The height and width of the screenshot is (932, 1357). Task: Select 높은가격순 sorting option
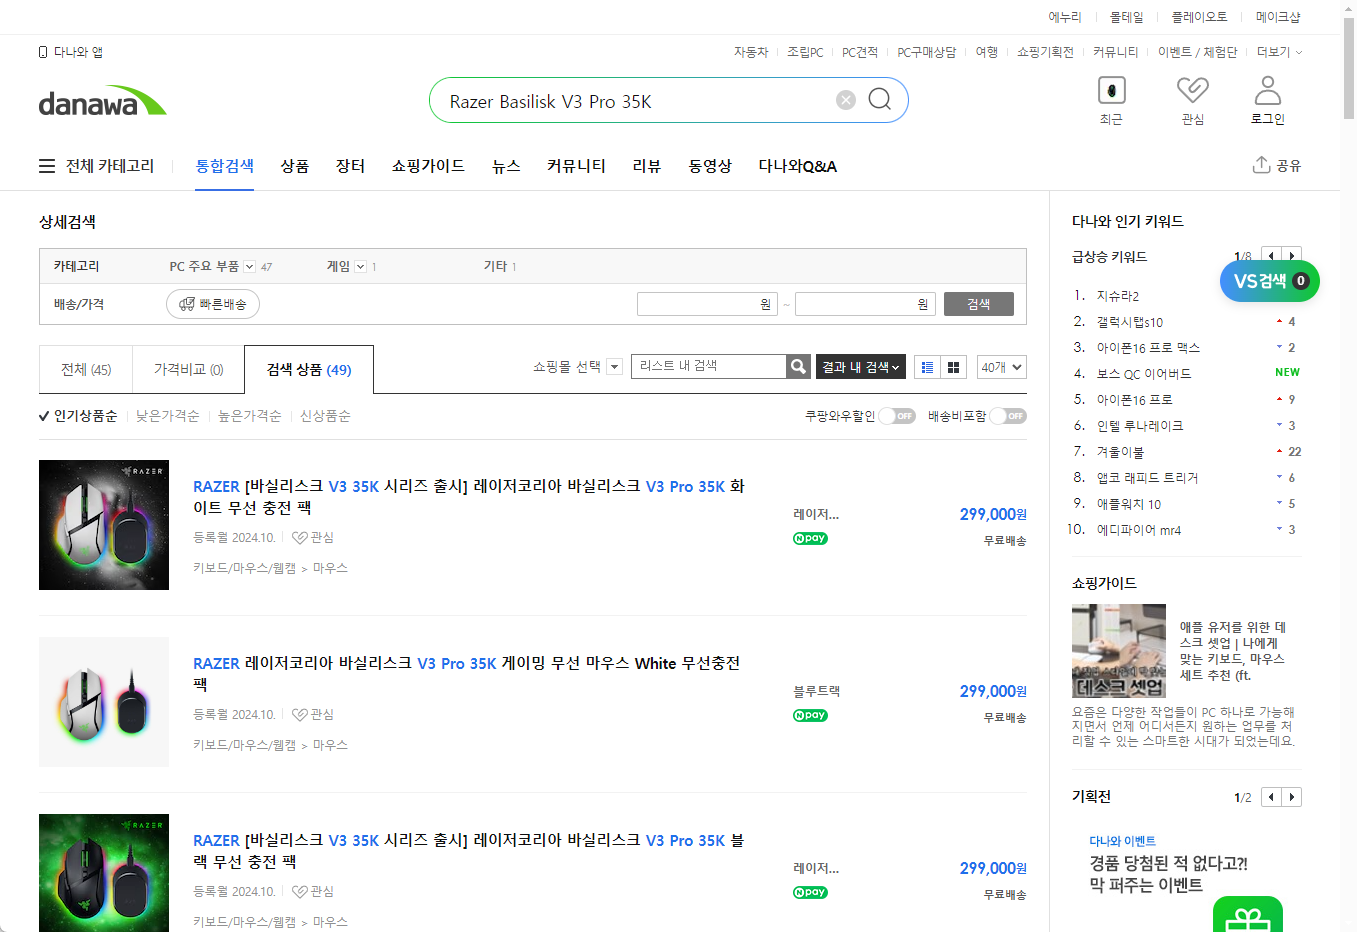click(x=250, y=416)
